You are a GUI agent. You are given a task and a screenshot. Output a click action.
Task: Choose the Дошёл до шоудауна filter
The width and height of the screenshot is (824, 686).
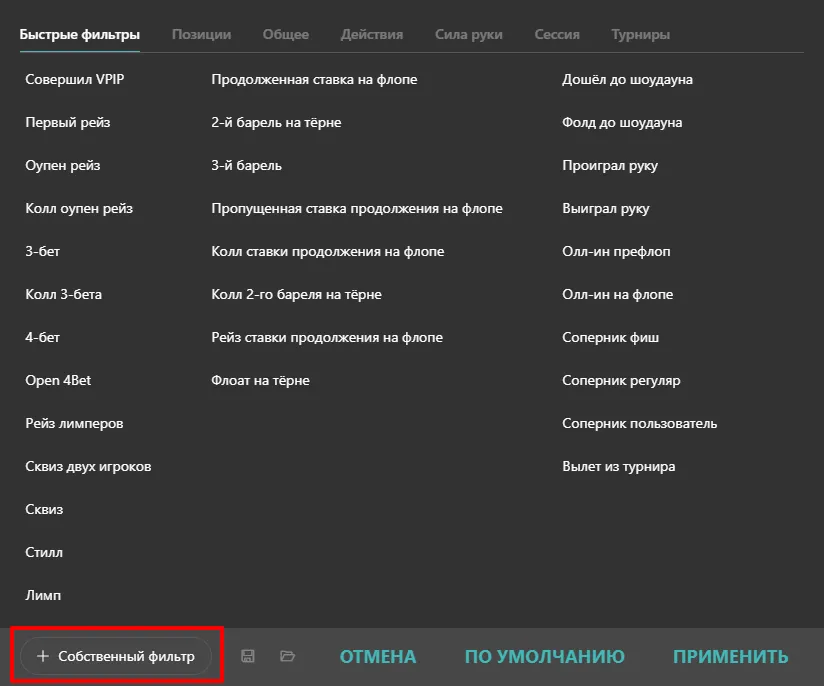pos(627,80)
